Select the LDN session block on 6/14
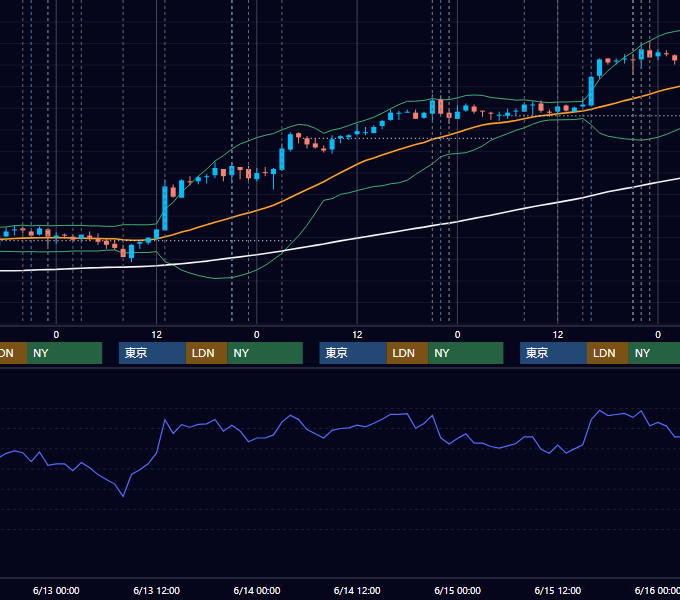The height and width of the screenshot is (600, 680). tap(407, 353)
